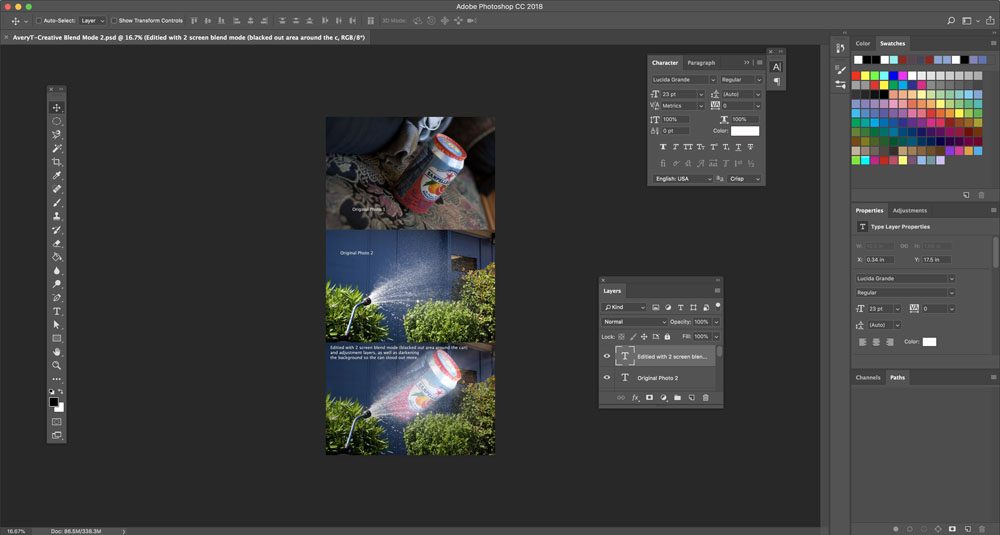Click the Opacity 100% field in Layers

[702, 322]
